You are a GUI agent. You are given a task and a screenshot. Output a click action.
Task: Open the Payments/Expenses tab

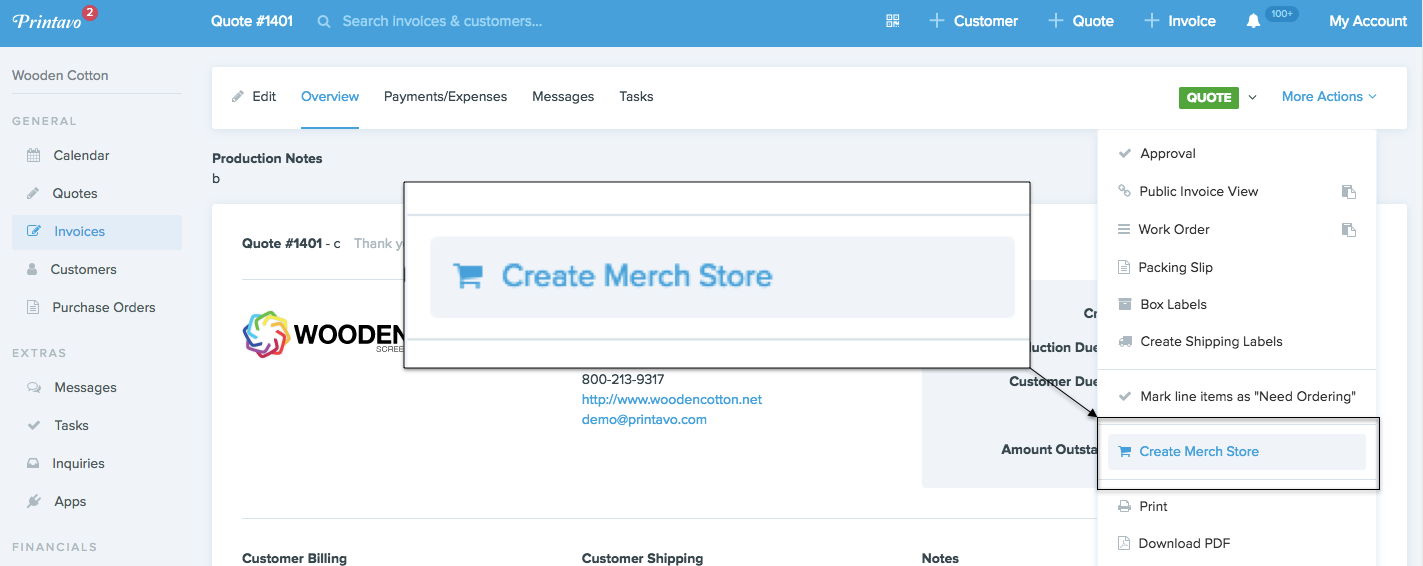[445, 96]
